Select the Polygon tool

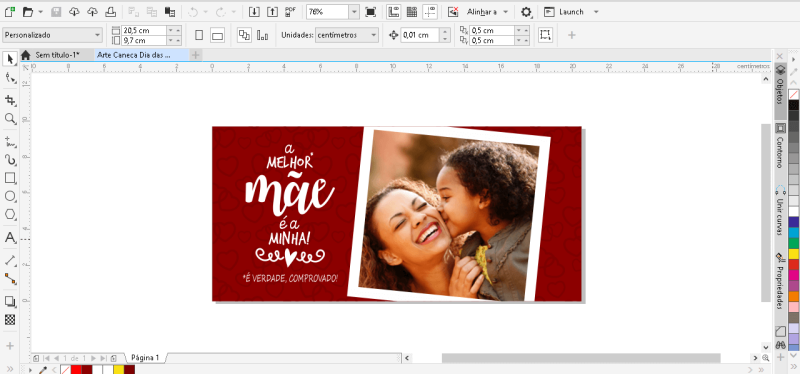(x=10, y=214)
